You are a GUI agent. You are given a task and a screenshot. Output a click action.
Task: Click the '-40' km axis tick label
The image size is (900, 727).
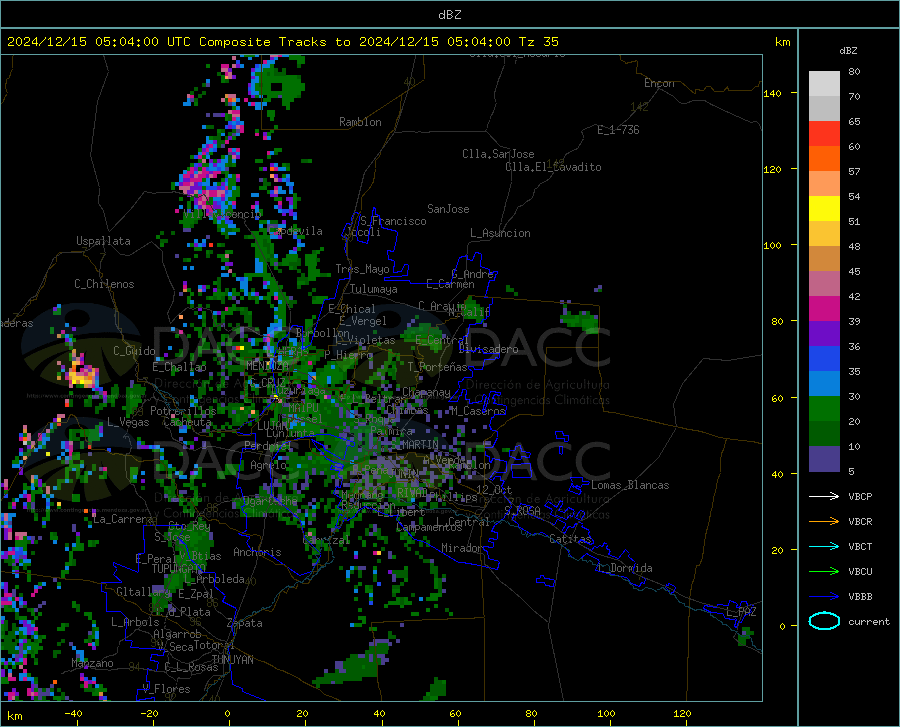tap(73, 713)
